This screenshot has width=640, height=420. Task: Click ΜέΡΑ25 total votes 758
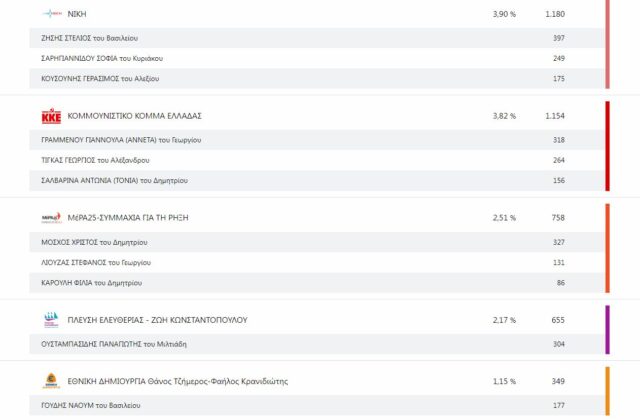pyautogui.click(x=555, y=218)
